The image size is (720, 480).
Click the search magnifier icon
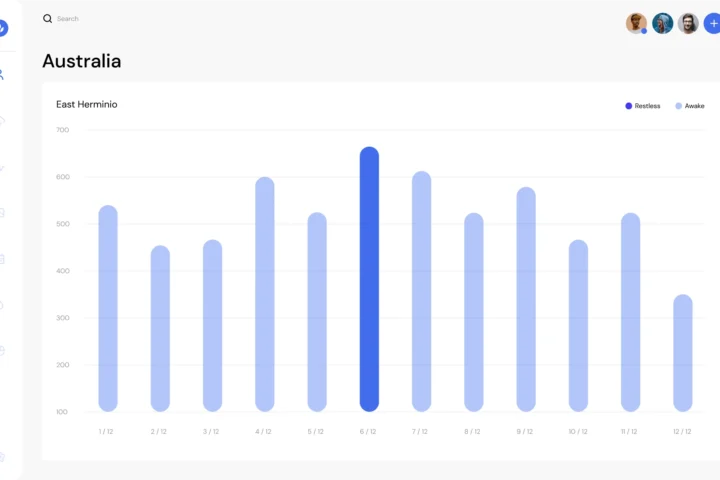click(47, 19)
